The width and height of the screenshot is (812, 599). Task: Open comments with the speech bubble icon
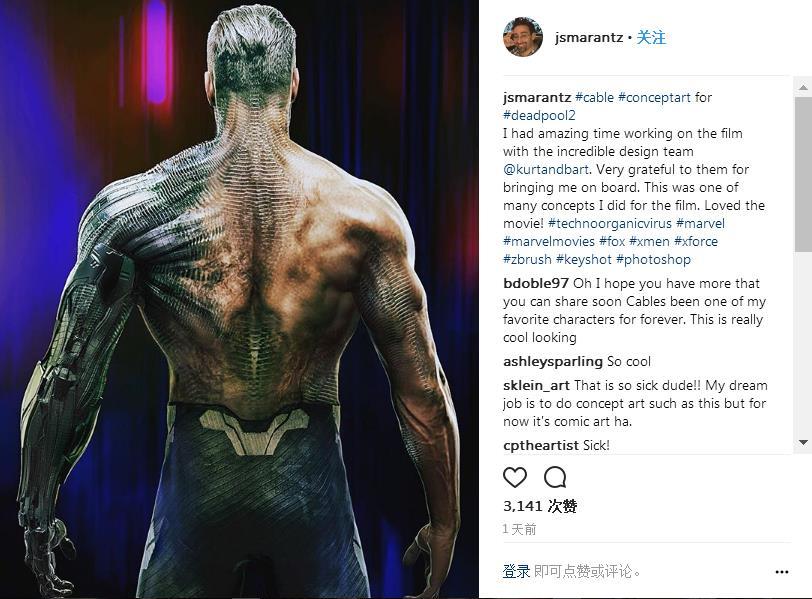[x=555, y=477]
